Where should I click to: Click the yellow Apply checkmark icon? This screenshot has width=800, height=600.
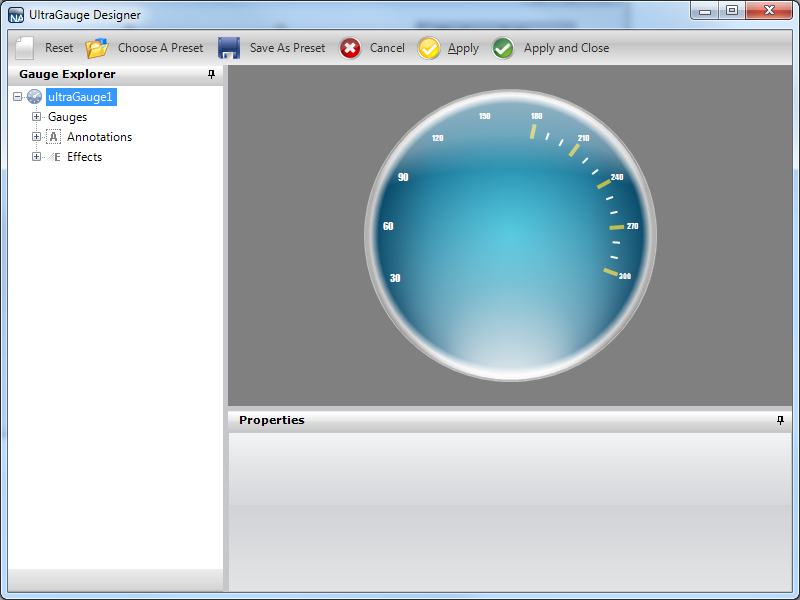[x=429, y=48]
